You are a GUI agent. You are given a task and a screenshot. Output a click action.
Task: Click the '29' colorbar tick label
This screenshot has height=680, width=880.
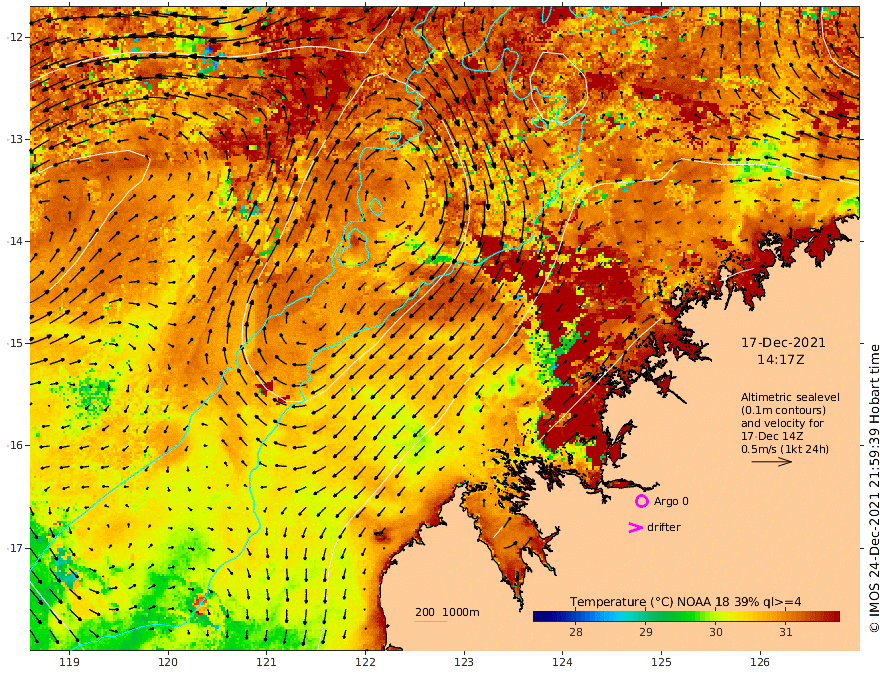[646, 632]
